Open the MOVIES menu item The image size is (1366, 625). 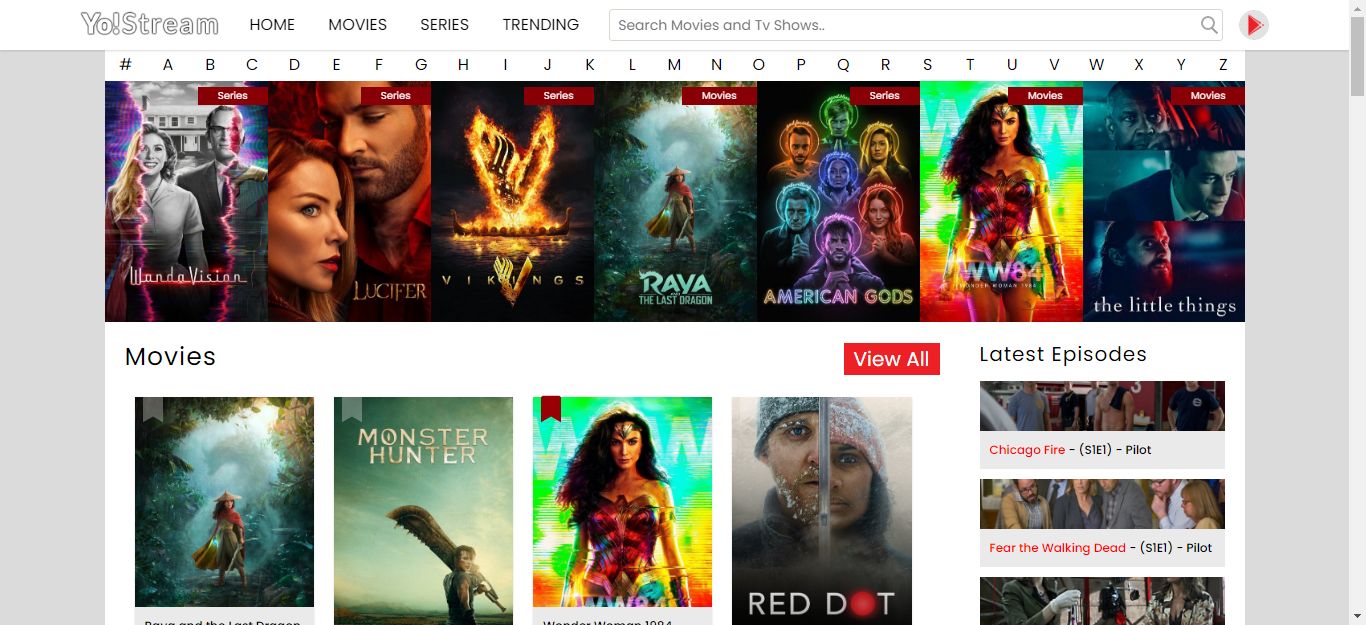357,25
